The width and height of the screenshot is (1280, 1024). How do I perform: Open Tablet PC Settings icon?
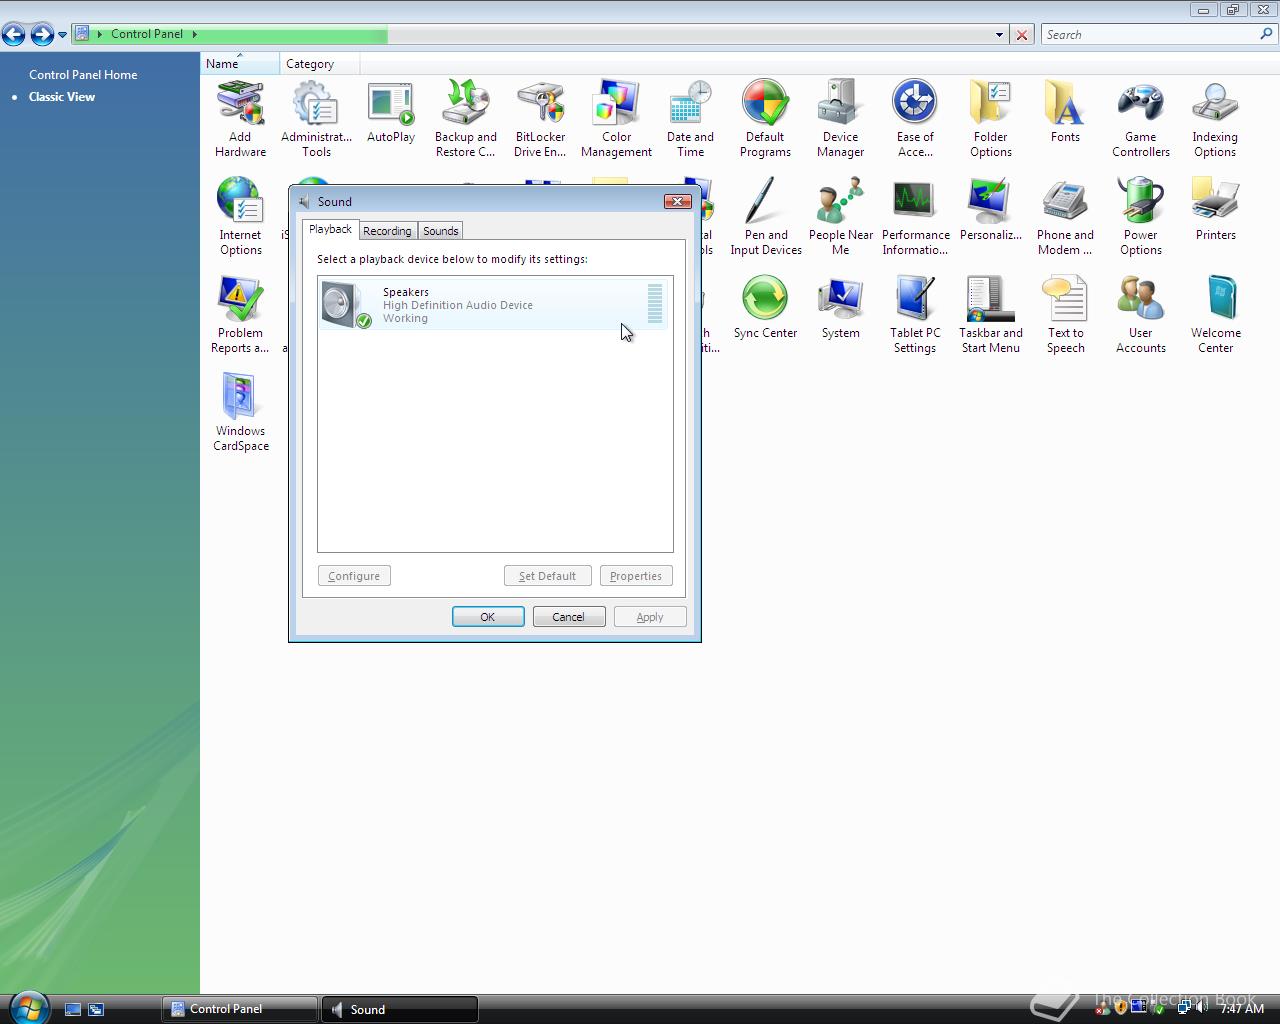point(915,315)
